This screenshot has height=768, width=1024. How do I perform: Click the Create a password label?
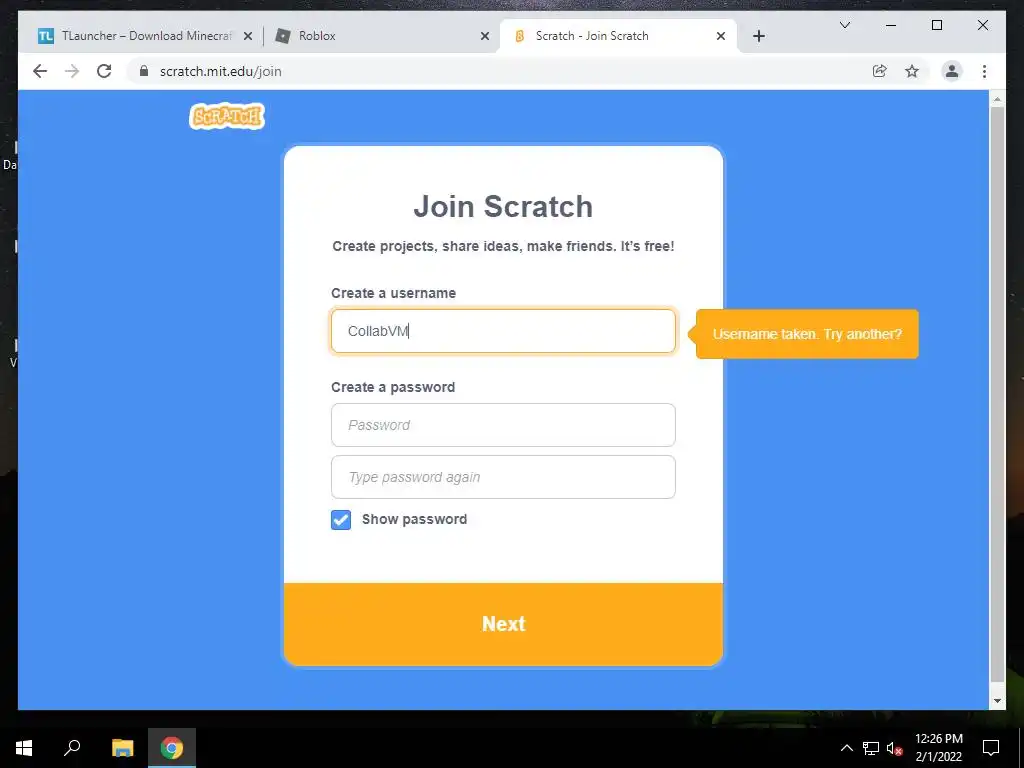click(392, 387)
